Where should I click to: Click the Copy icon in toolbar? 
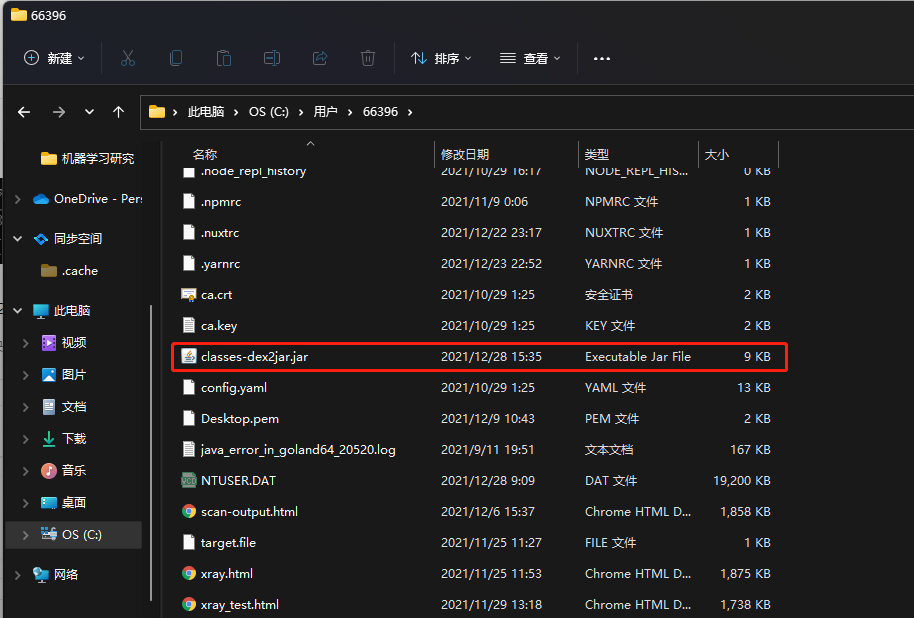[x=176, y=58]
